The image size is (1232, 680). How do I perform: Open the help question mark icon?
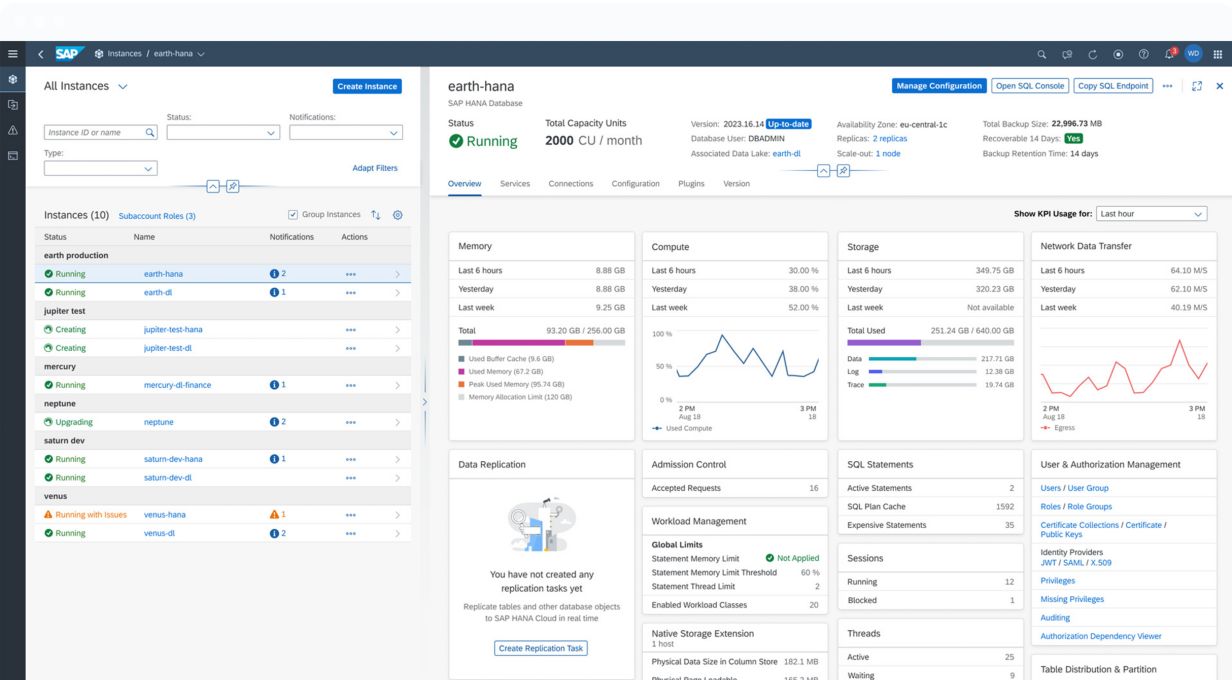[1143, 54]
